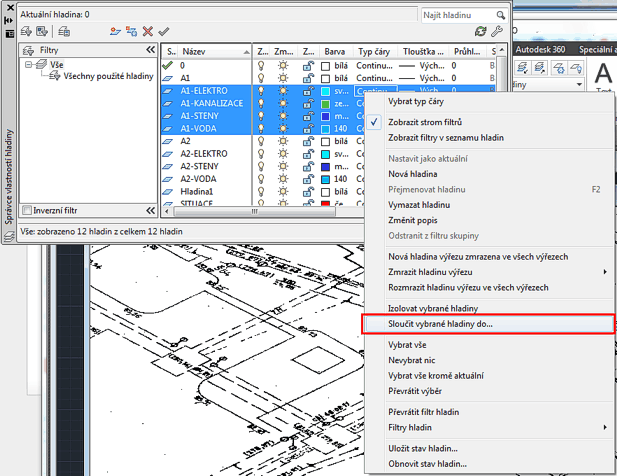Open layer Settings wrench icon
This screenshot has width=617, height=476.
(497, 32)
